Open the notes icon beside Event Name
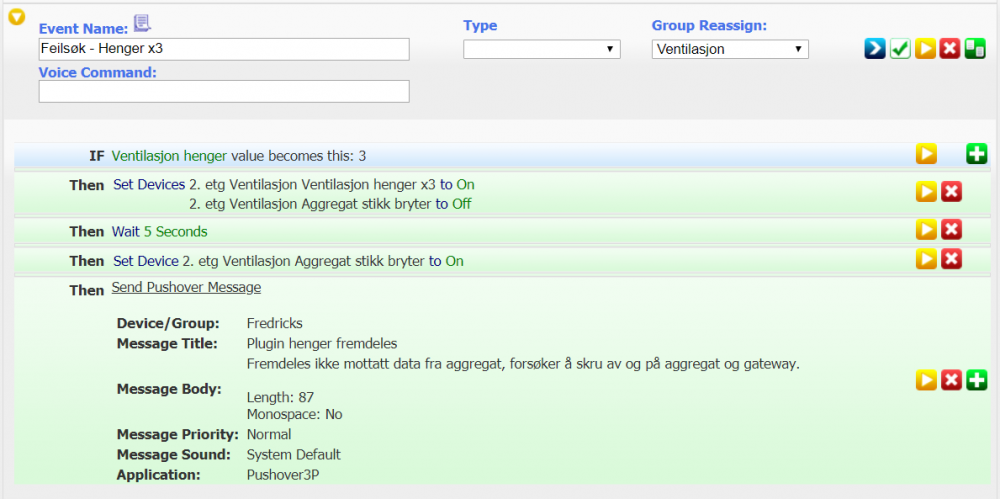The width and height of the screenshot is (1000, 499). [142, 23]
